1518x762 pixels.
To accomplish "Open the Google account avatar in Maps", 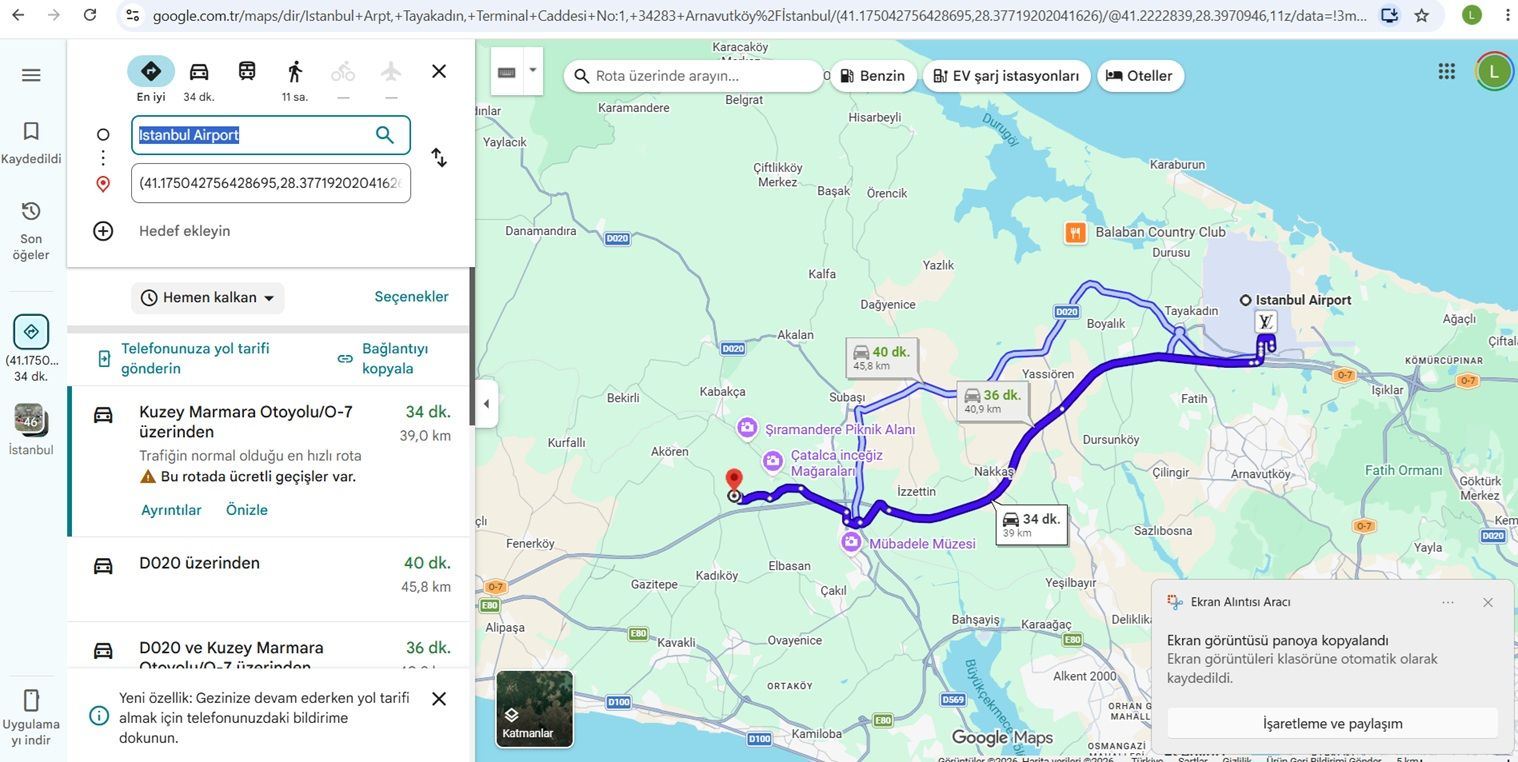I will [1494, 71].
